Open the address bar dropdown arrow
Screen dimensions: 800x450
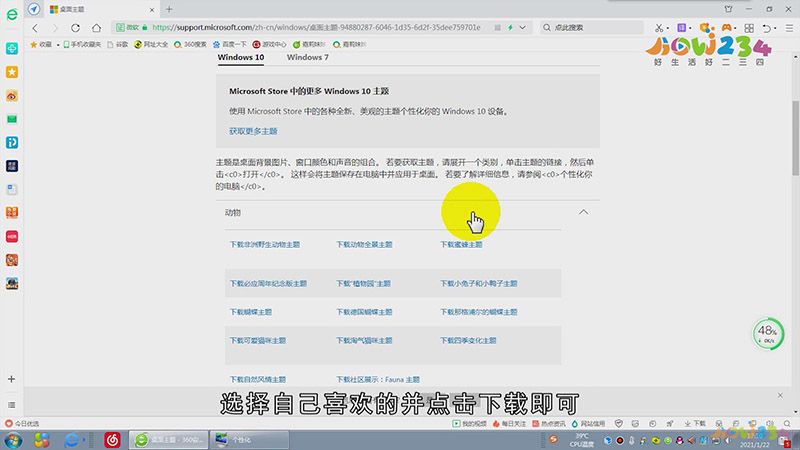522,28
